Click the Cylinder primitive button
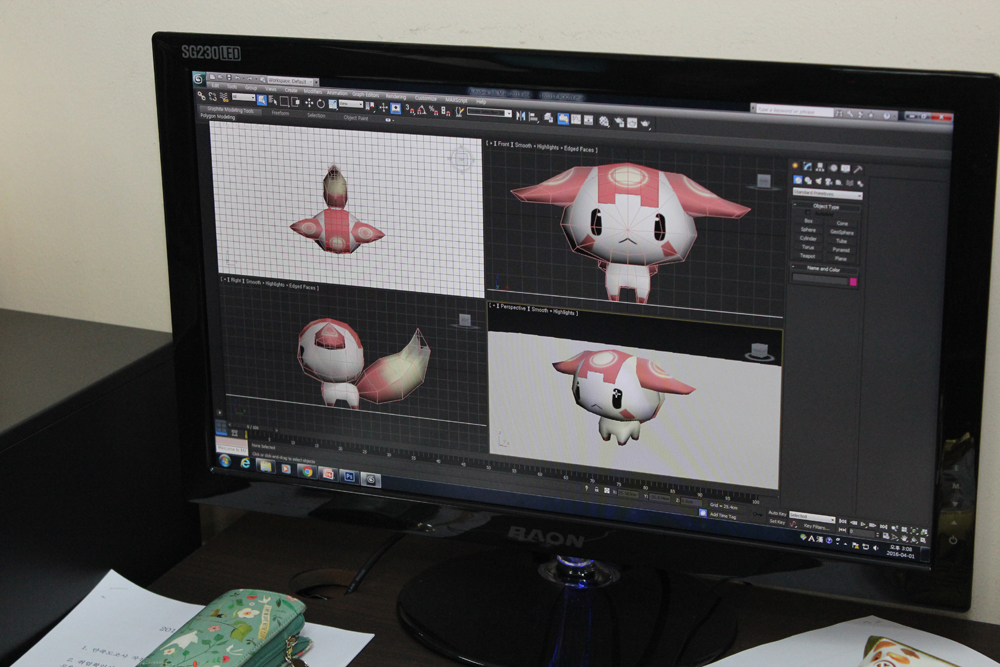The image size is (1000, 667). pyautogui.click(x=808, y=238)
